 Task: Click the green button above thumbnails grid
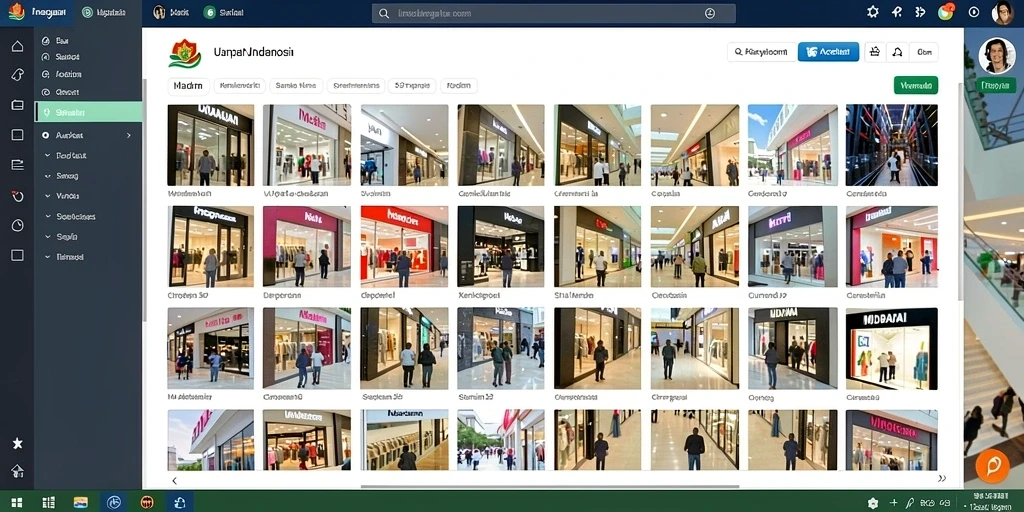(916, 86)
